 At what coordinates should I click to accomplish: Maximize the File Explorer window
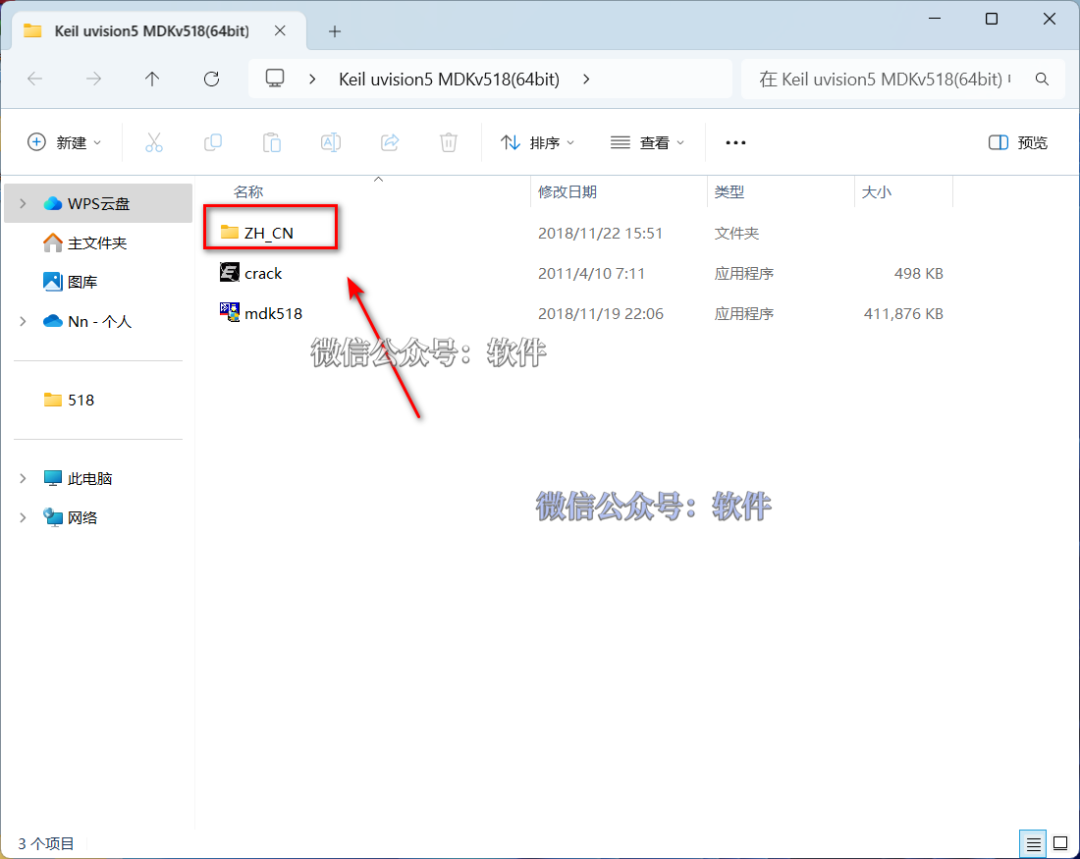[x=991, y=19]
